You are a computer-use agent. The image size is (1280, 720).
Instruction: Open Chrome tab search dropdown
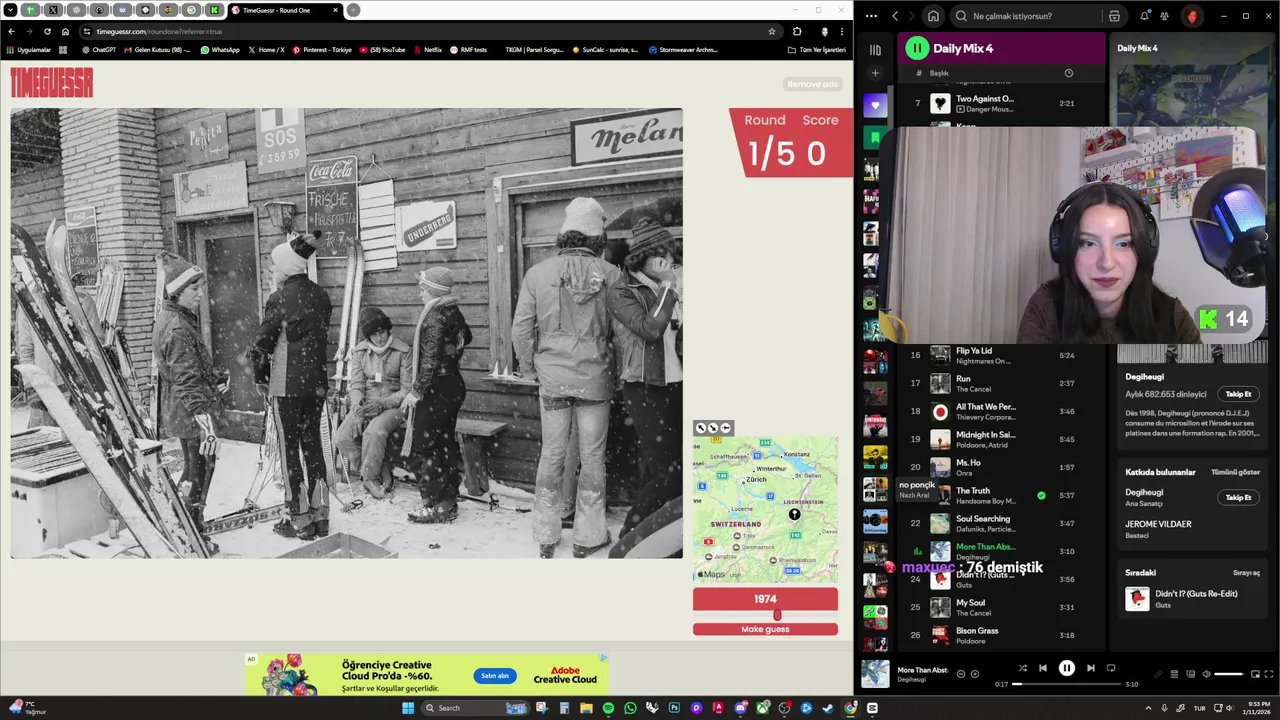(11, 10)
